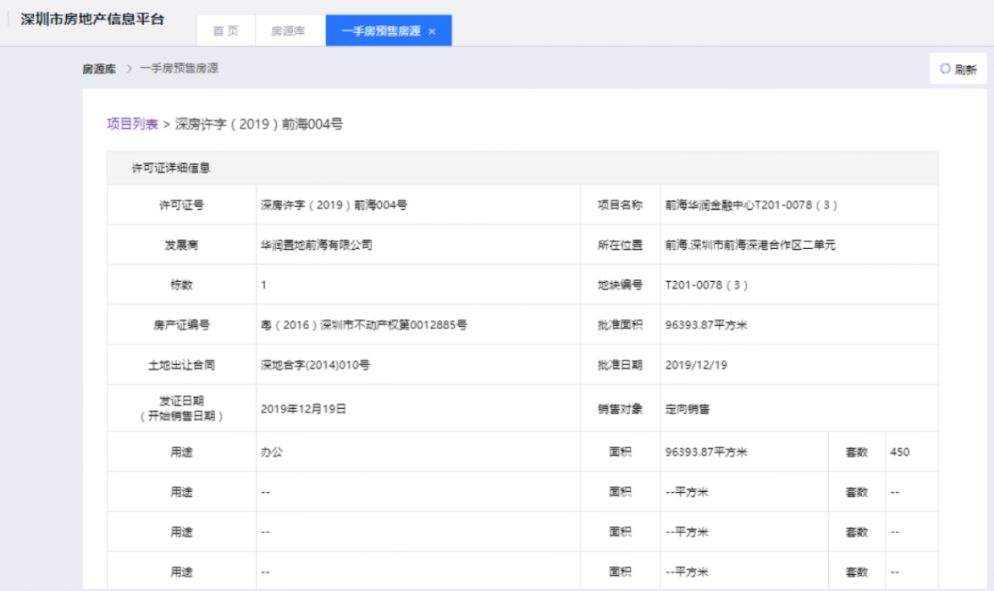Go back via the 项目列表 link
The height and width of the screenshot is (591, 994).
click(x=132, y=124)
